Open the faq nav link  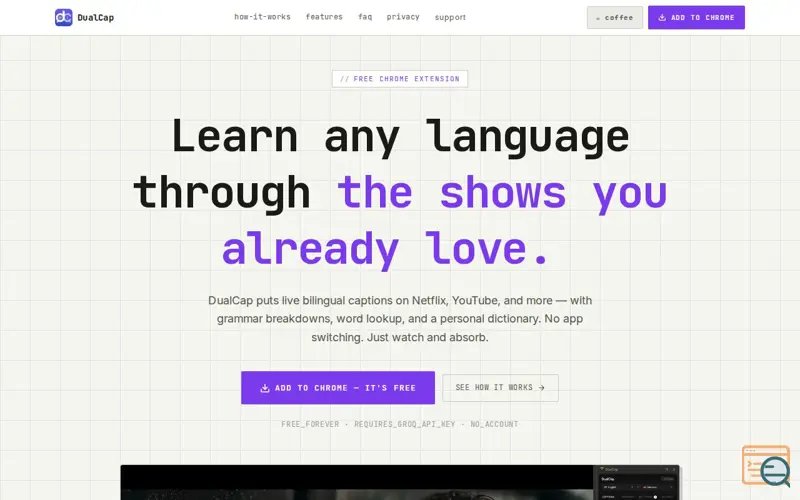[x=365, y=17]
